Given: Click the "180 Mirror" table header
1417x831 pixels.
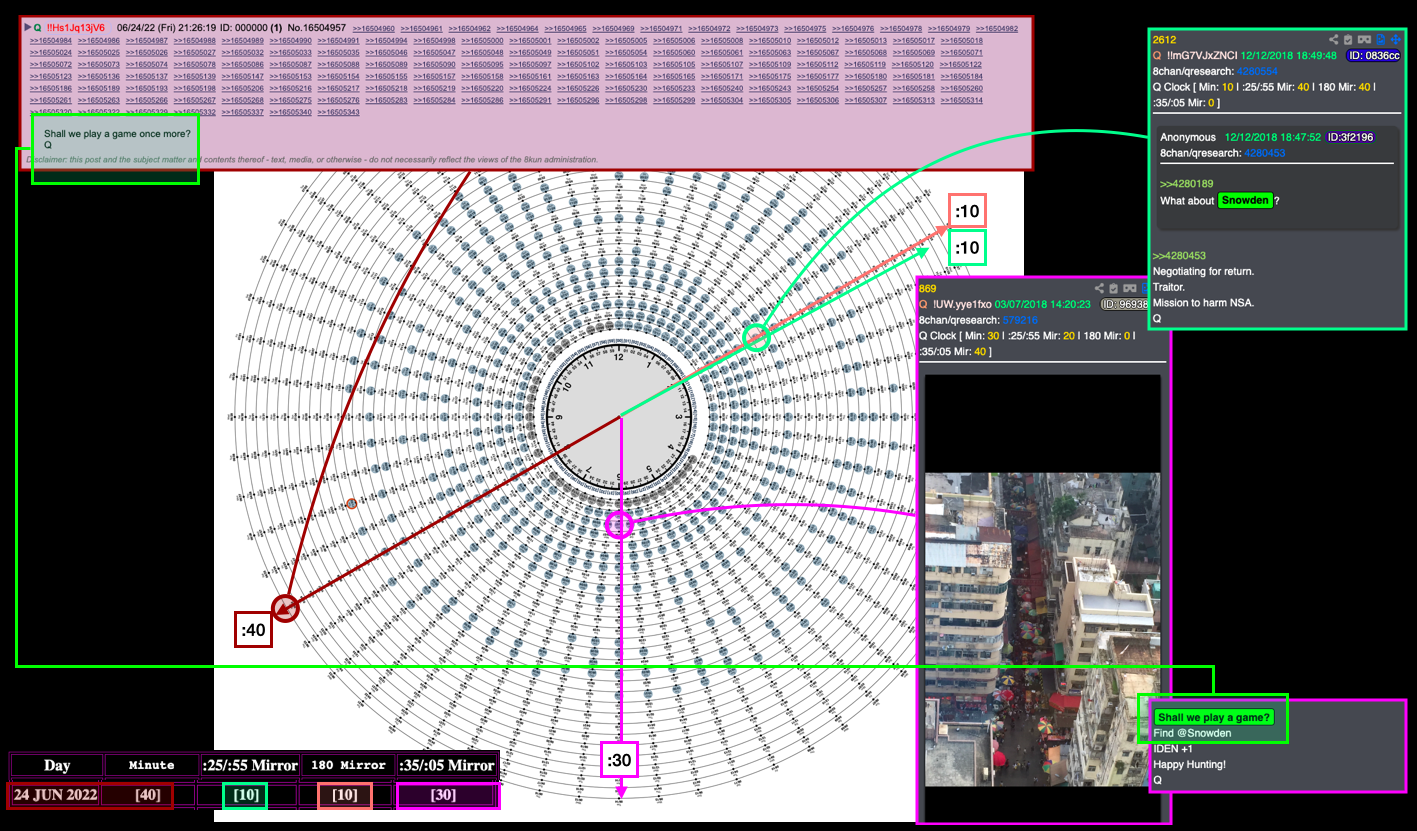Looking at the screenshot, I should [347, 766].
